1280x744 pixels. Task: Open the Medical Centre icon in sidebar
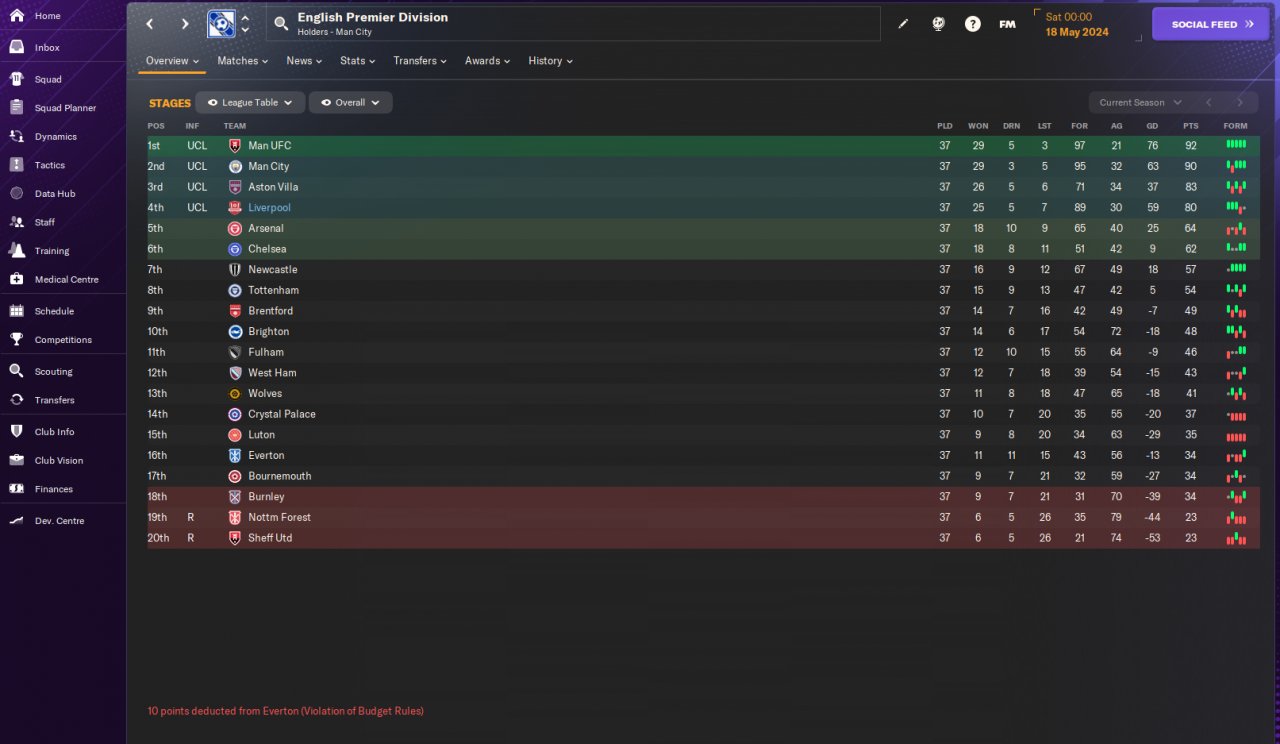click(x=17, y=279)
